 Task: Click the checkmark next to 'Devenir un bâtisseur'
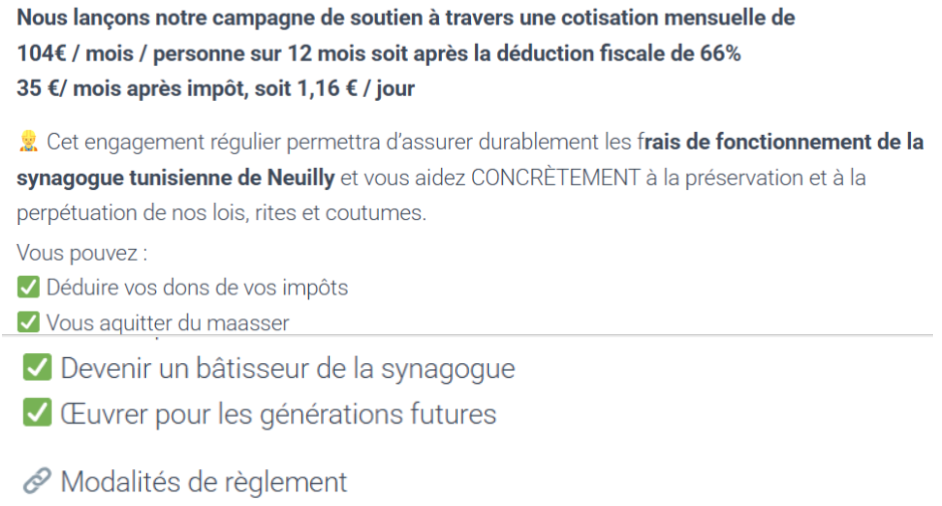37,368
